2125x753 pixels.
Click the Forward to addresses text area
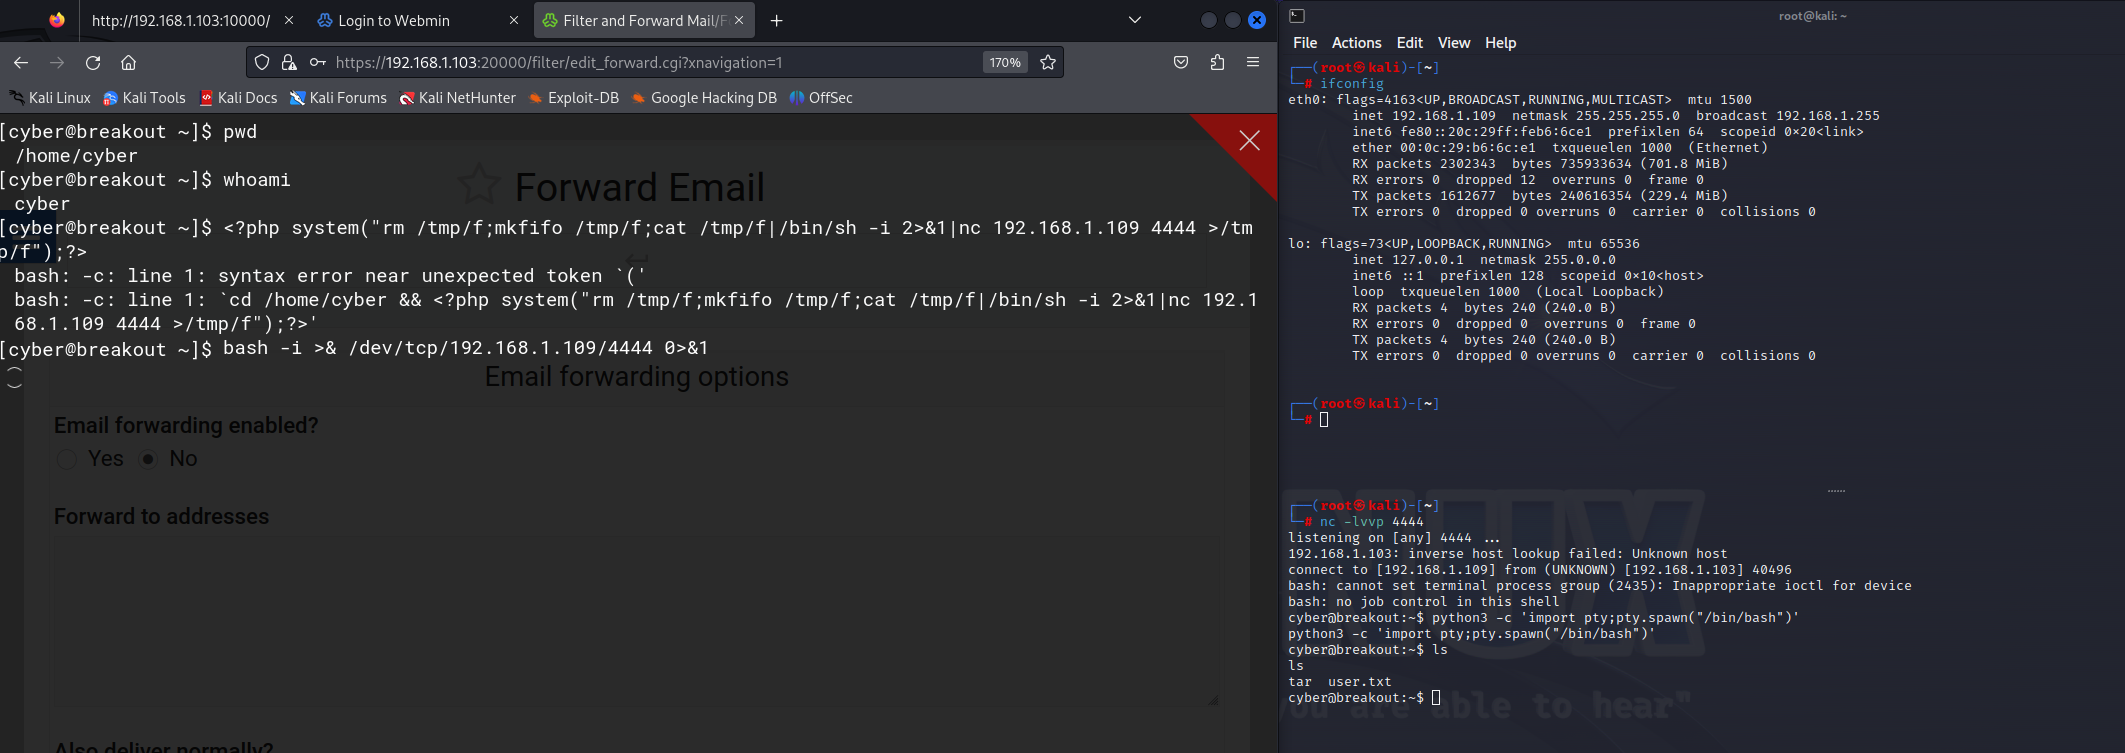(637, 623)
